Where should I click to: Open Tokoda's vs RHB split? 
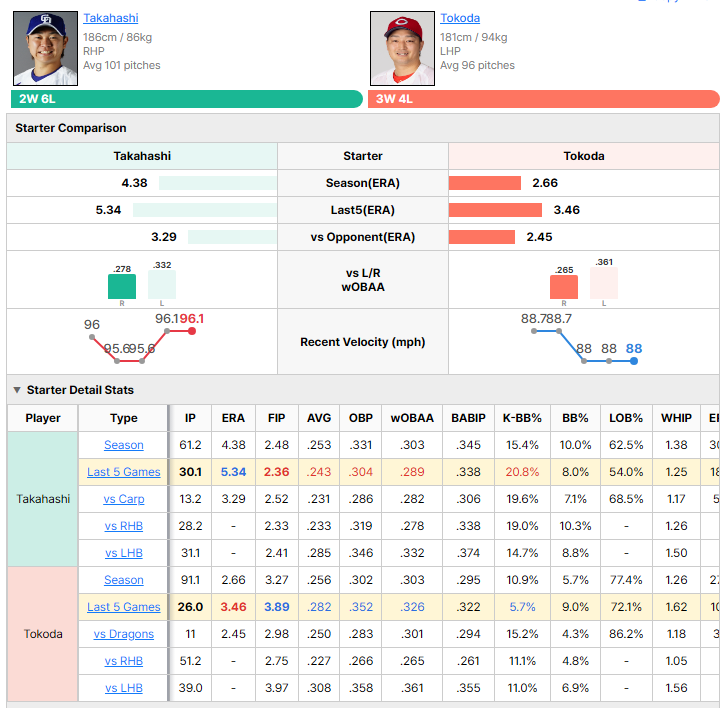(124, 661)
